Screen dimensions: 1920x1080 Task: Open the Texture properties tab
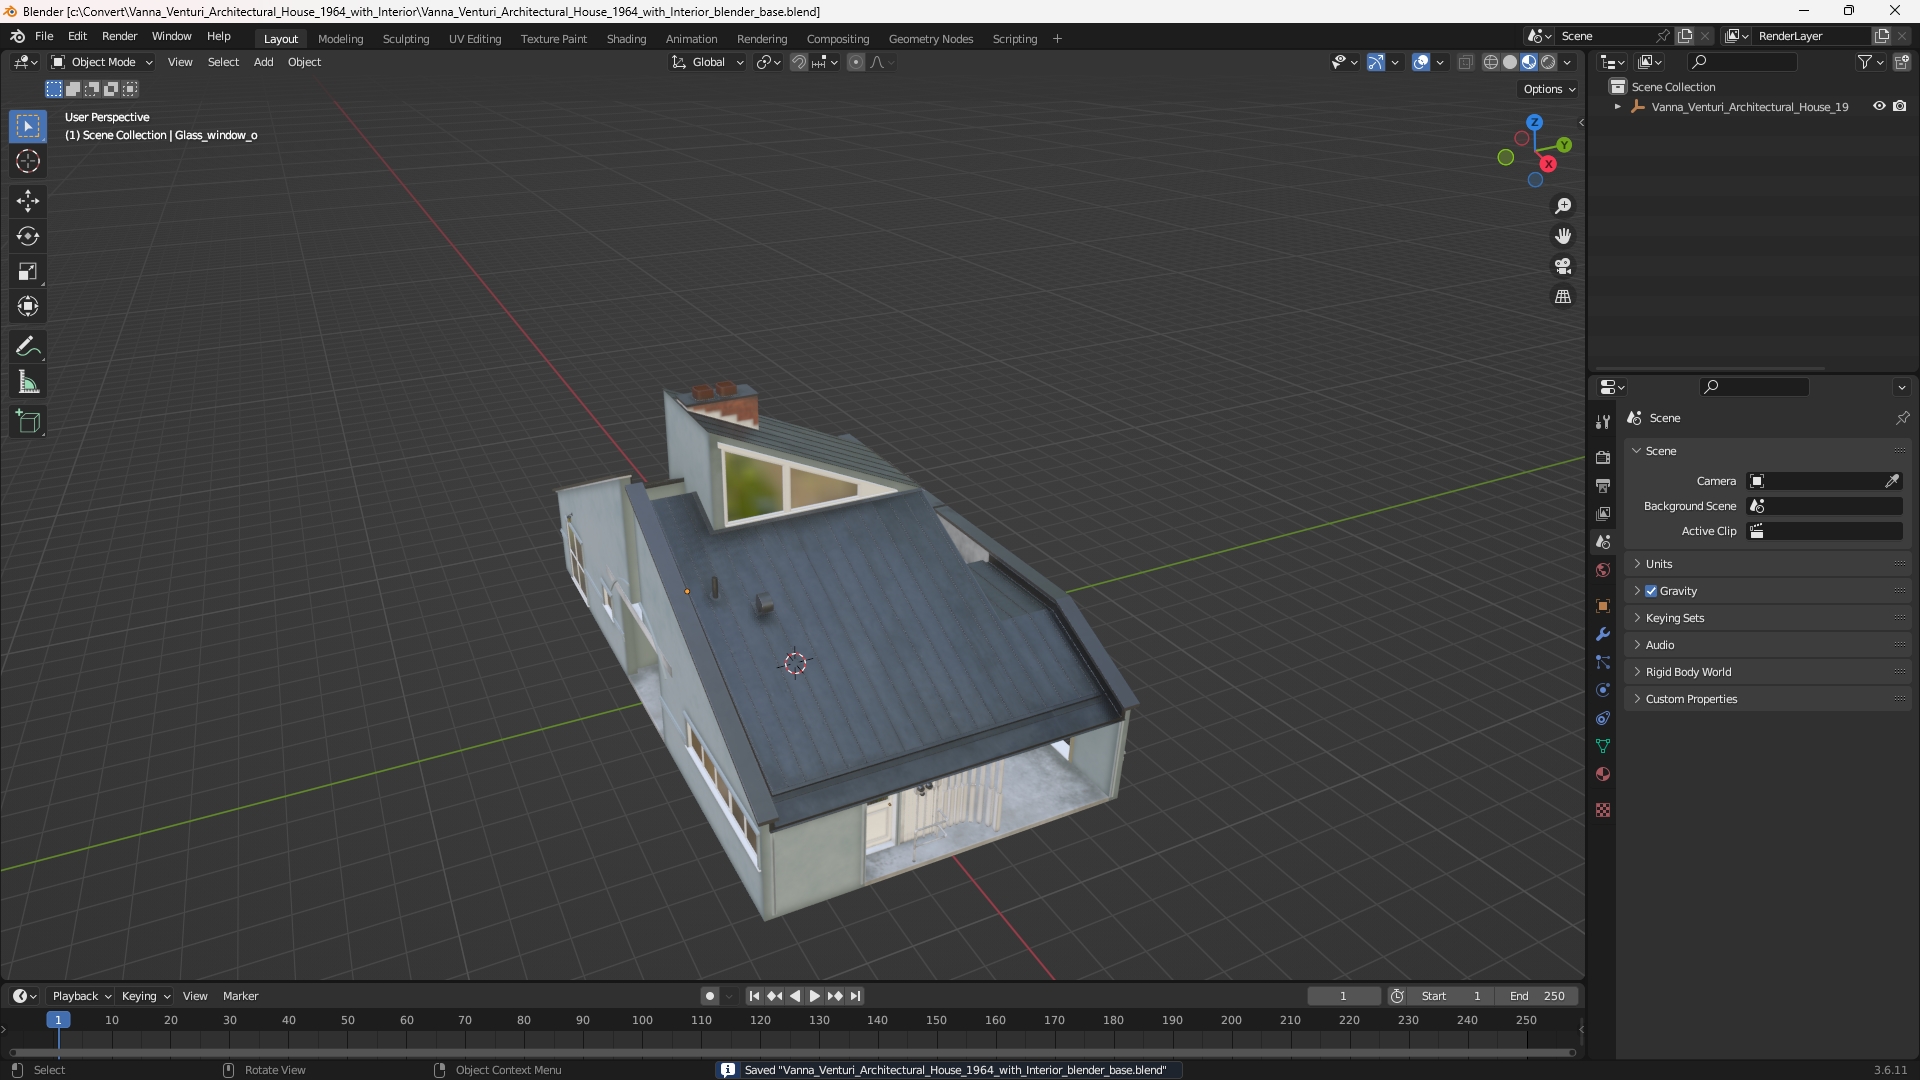coord(1603,810)
